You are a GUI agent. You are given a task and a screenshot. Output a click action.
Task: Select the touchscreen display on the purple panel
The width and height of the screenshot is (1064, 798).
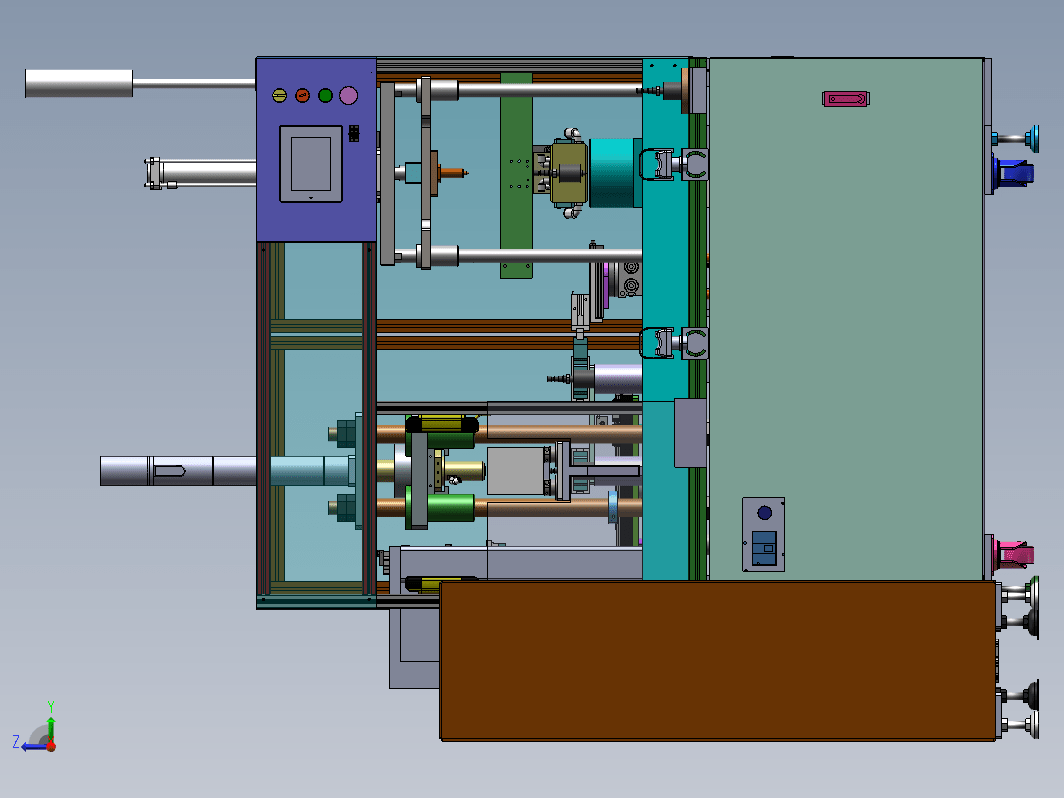click(x=311, y=164)
